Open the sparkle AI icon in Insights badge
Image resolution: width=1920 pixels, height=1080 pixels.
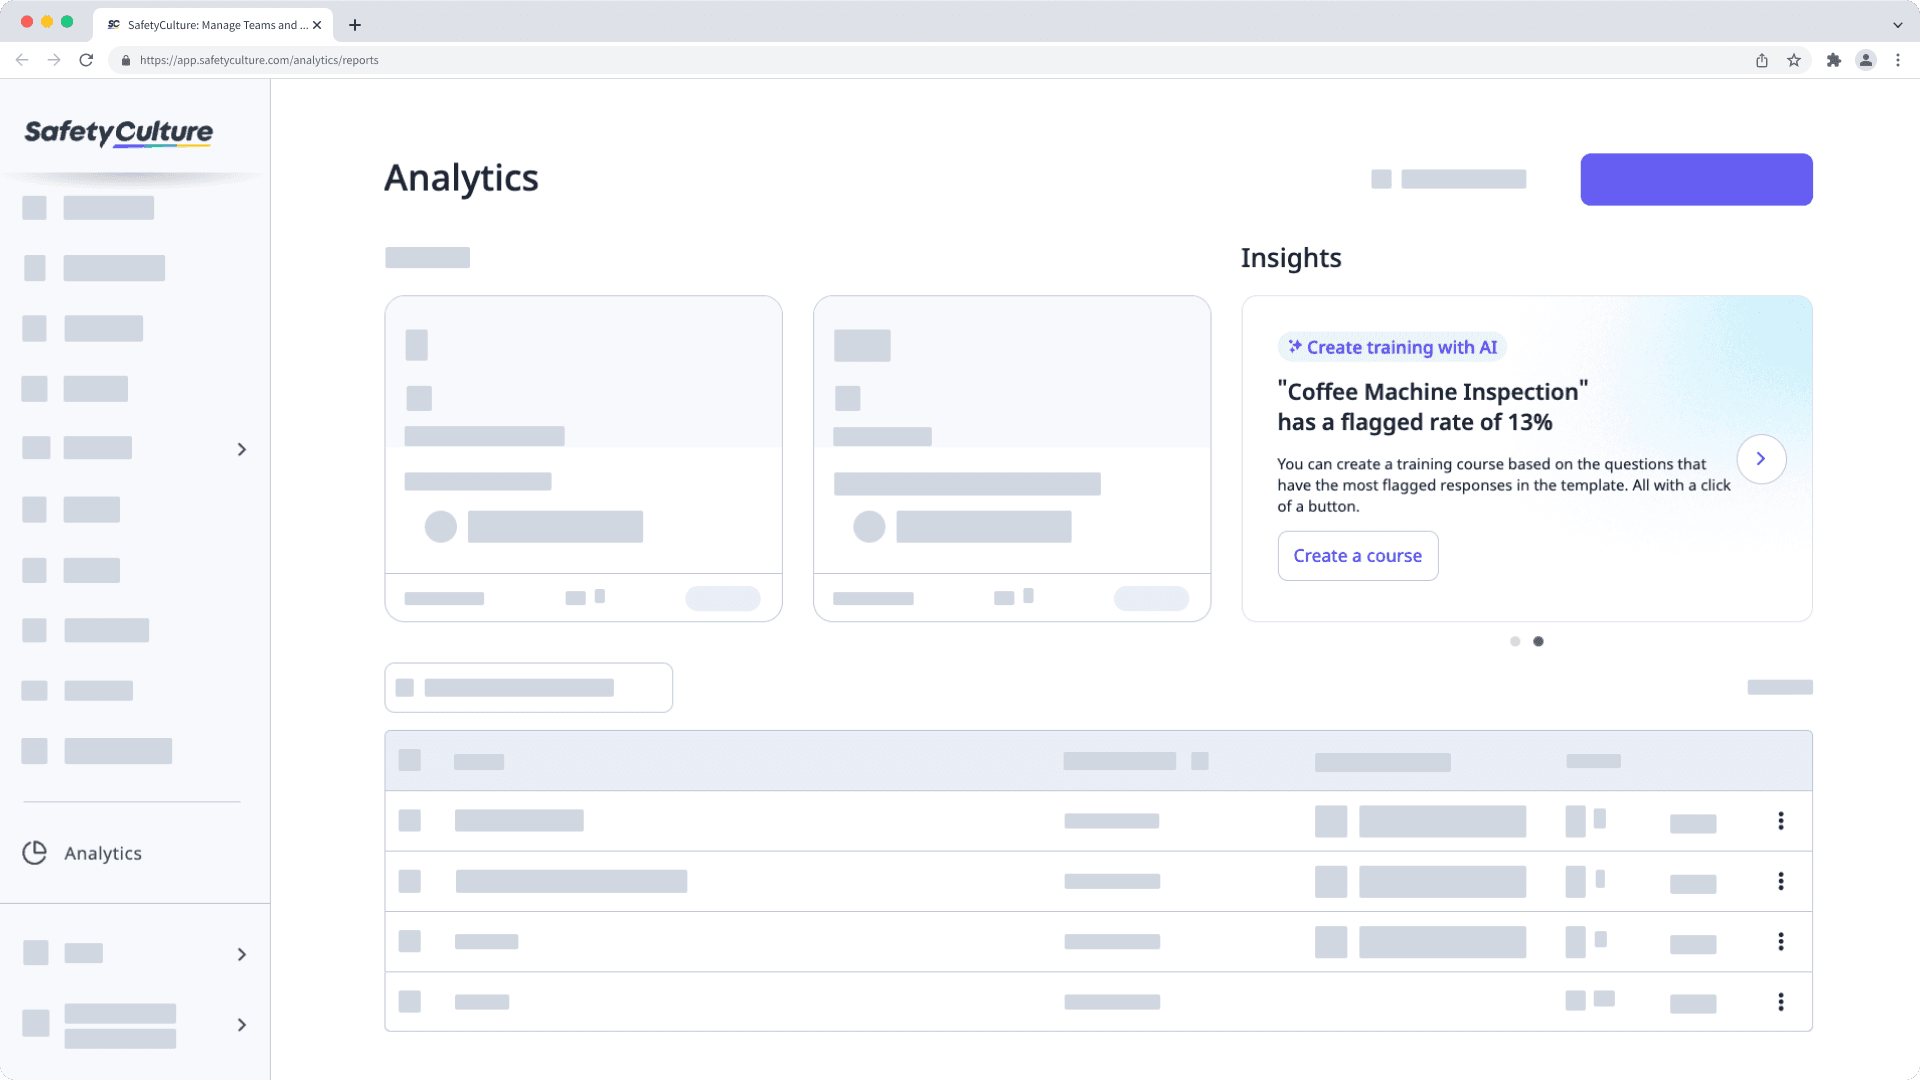(x=1295, y=347)
